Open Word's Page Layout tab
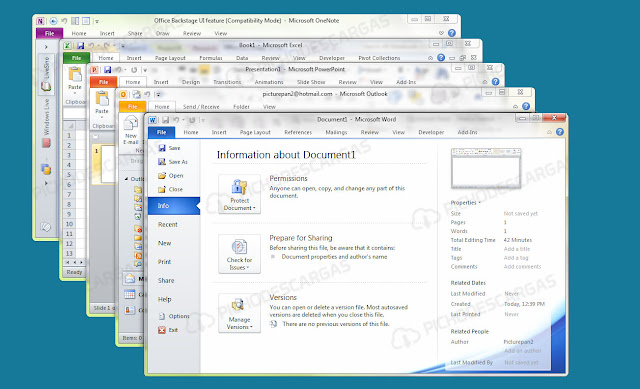The height and width of the screenshot is (389, 640). point(255,132)
